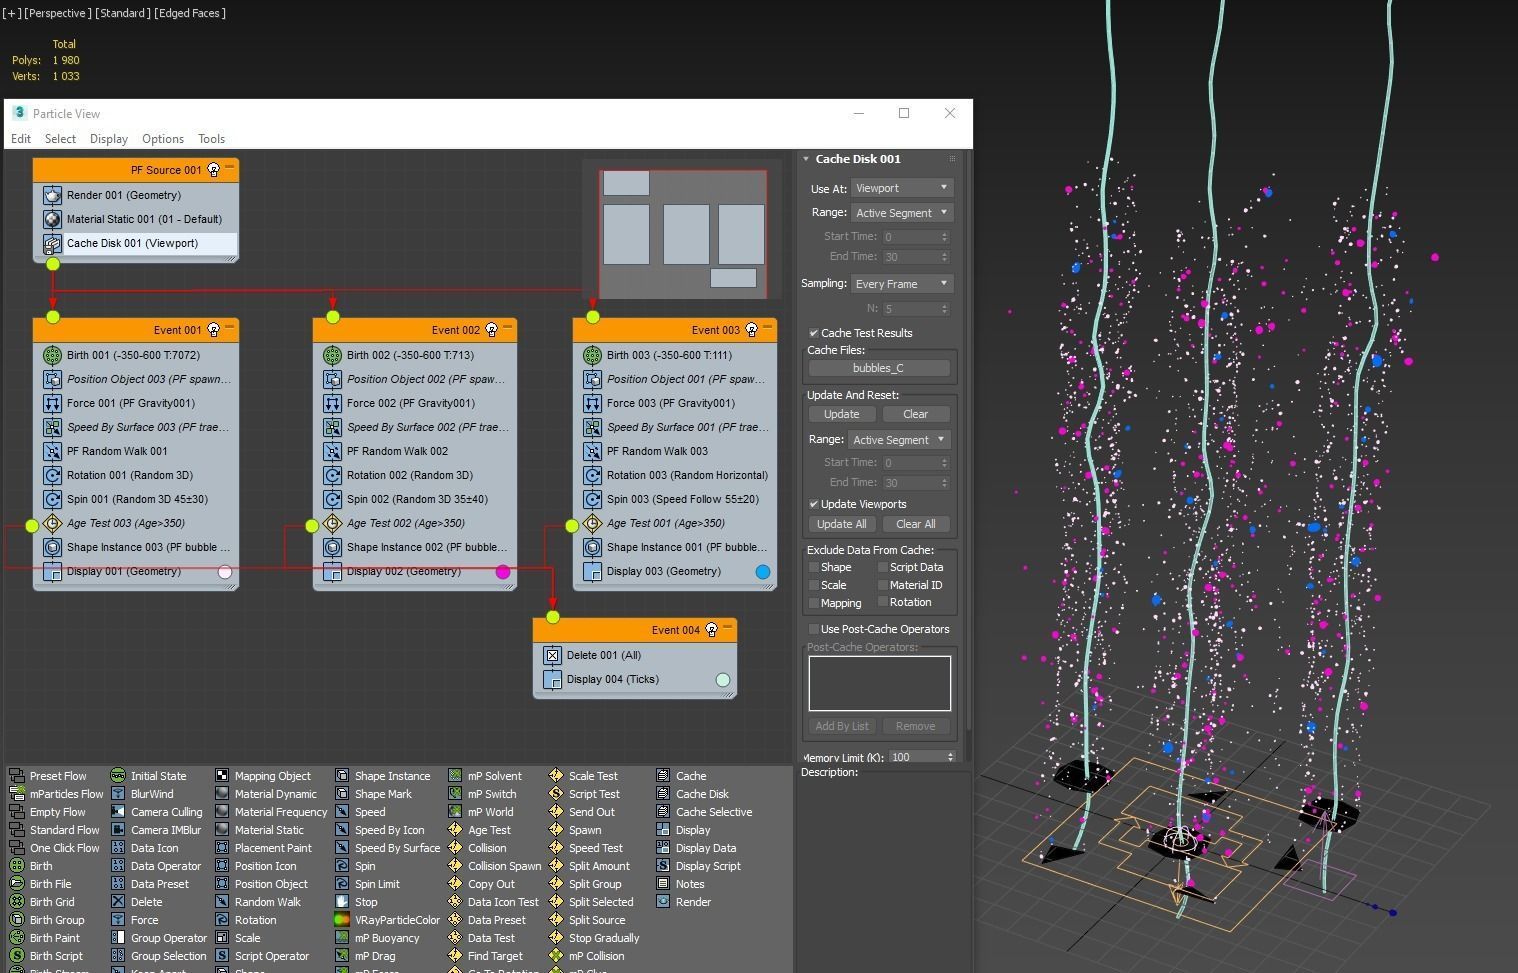Toggle the PF Source 001 lightbulb
The width and height of the screenshot is (1518, 973).
point(213,170)
